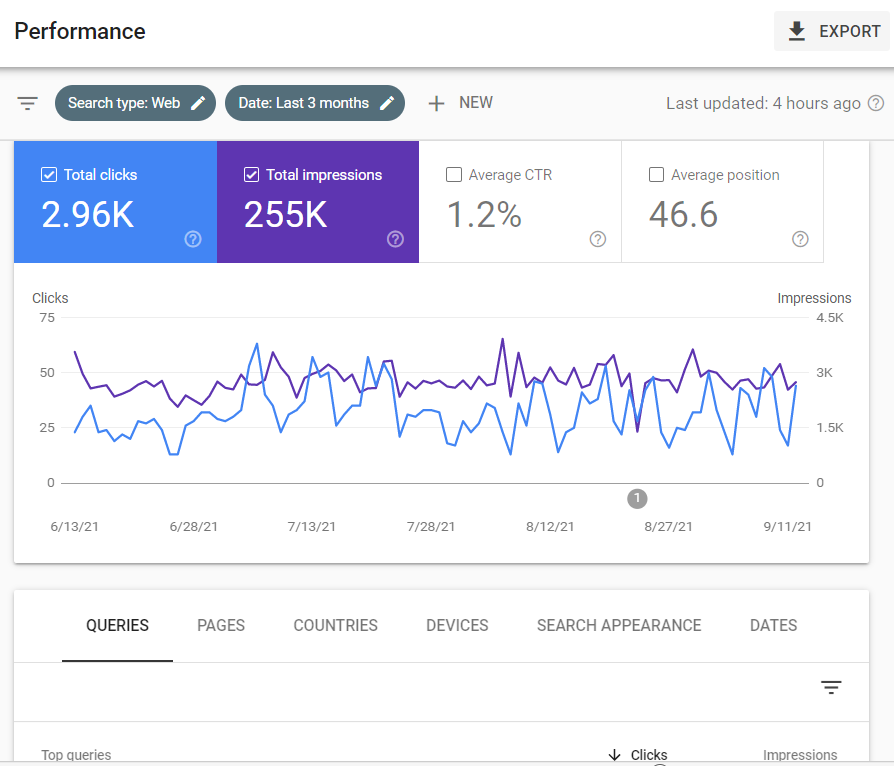Open the filter options icon beside the chips
894x766 pixels.
pyautogui.click(x=27, y=102)
